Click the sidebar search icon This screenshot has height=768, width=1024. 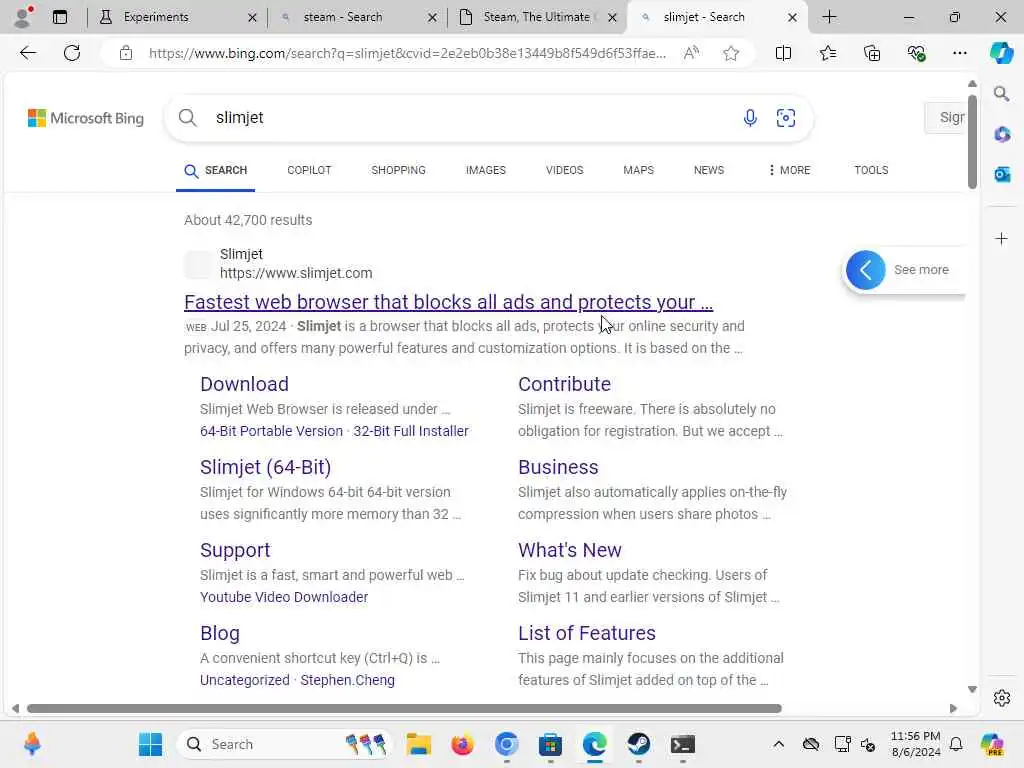pos(1001,94)
